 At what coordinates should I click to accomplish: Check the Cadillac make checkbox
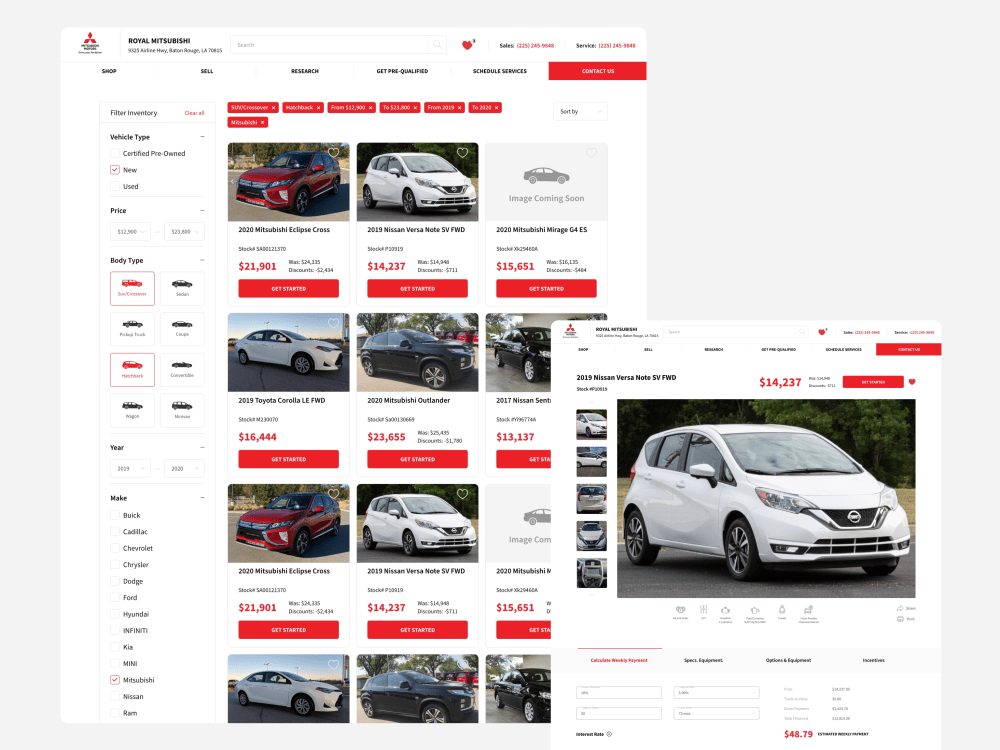pyautogui.click(x=115, y=532)
